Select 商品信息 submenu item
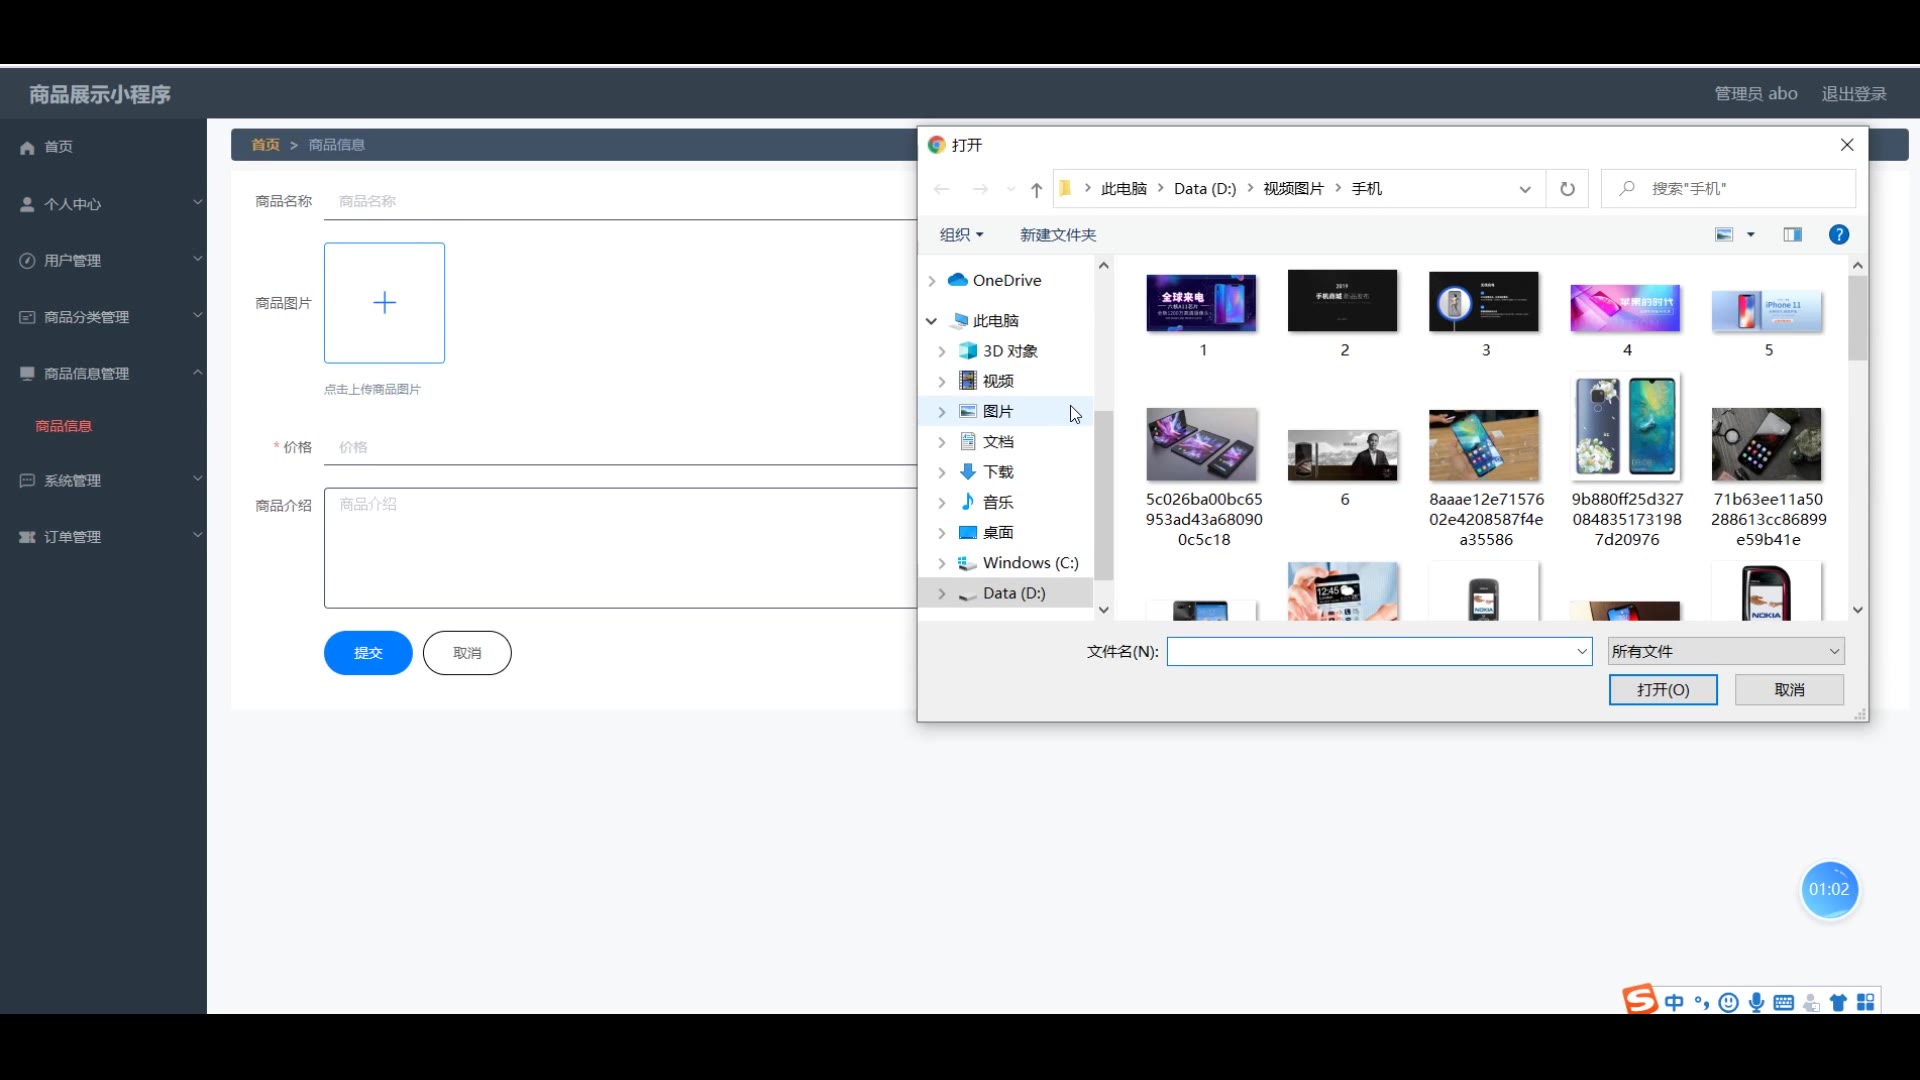Screen dimensions: 1920x1080 pos(64,426)
